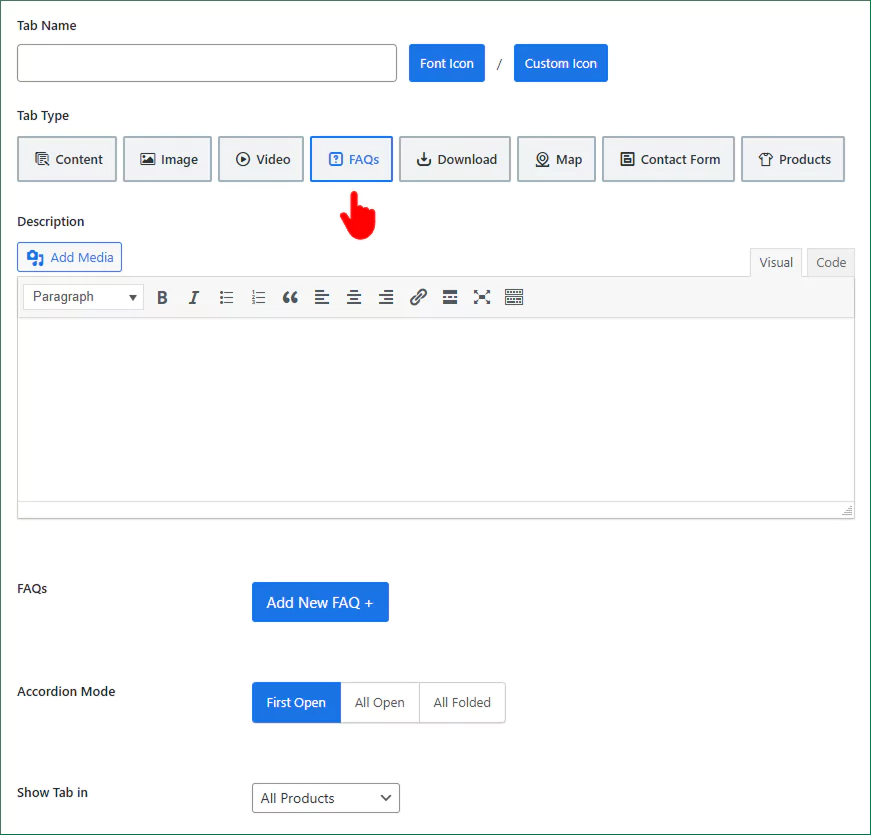Toggle bold formatting in description editor
871x835 pixels.
(x=162, y=297)
